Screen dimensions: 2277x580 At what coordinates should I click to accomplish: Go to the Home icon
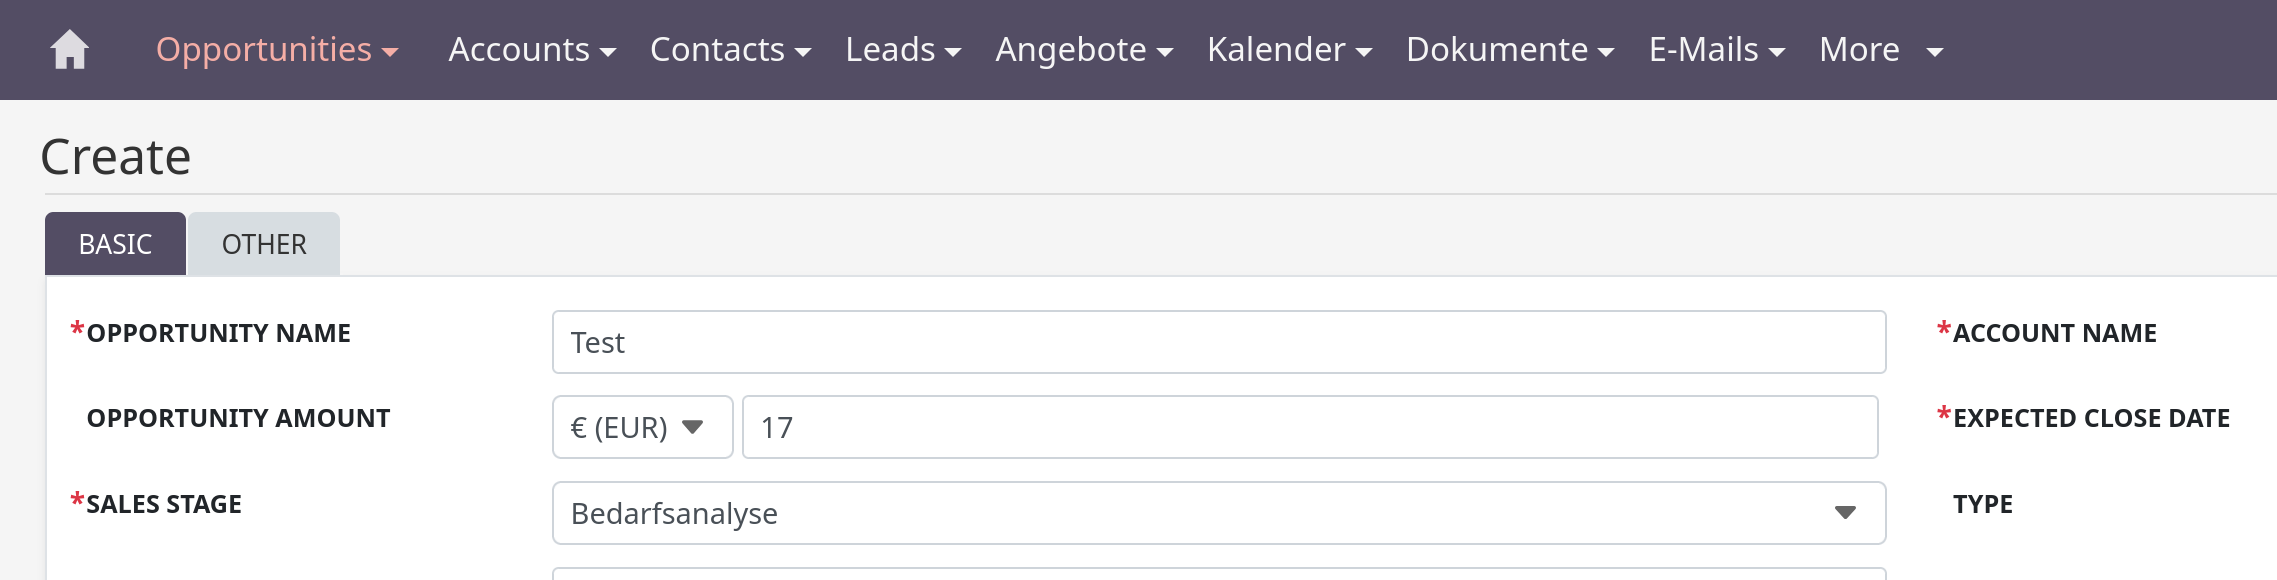tap(70, 50)
